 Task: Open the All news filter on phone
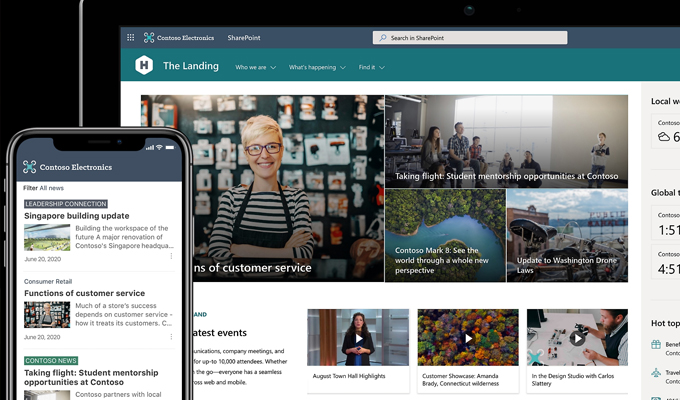coord(51,188)
